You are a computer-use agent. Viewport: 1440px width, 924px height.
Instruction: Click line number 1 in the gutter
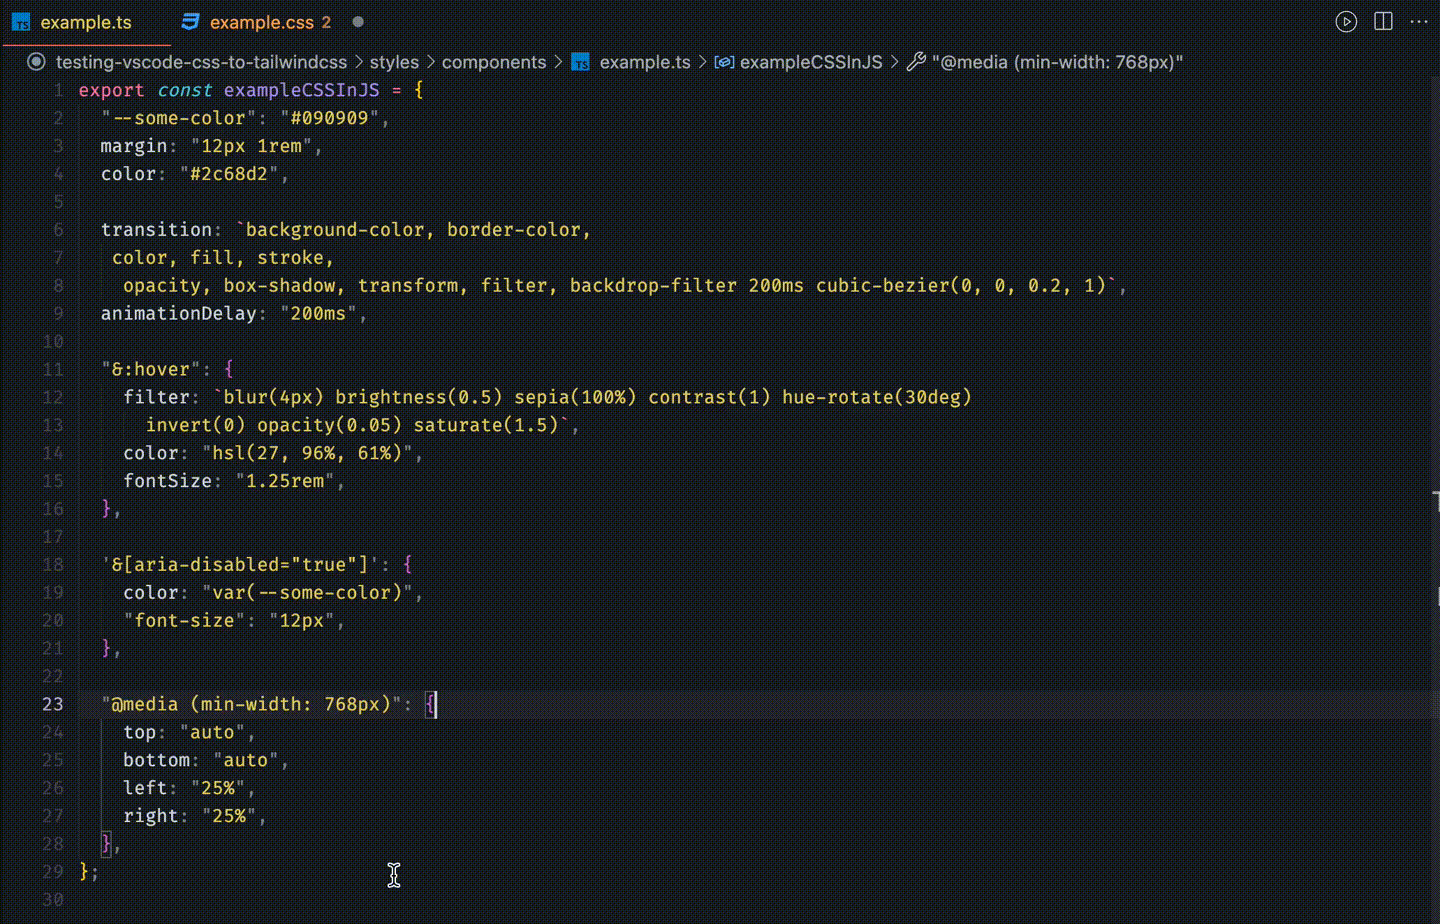(58, 90)
